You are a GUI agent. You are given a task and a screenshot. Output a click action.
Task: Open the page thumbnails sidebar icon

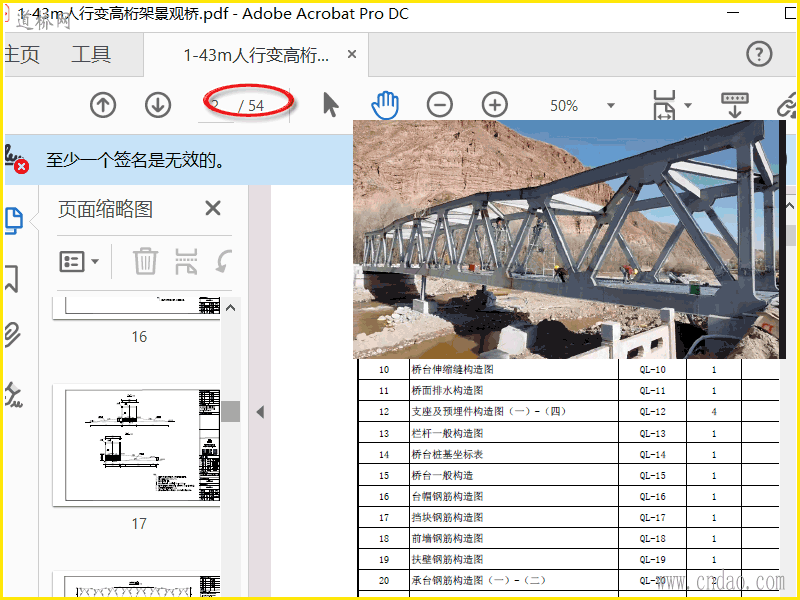(x=14, y=220)
